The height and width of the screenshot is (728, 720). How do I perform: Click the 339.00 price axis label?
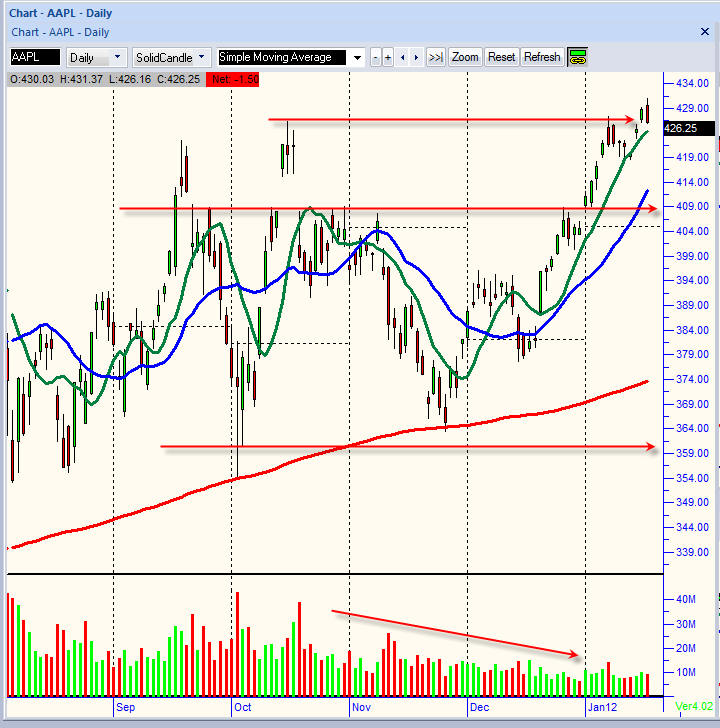692,552
